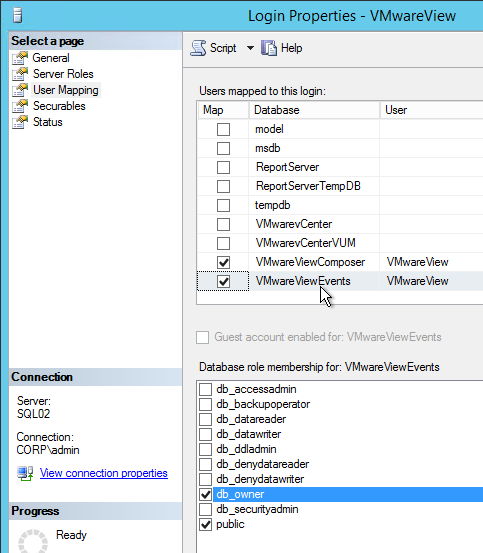Open the Script dropdown arrow

click(250, 48)
